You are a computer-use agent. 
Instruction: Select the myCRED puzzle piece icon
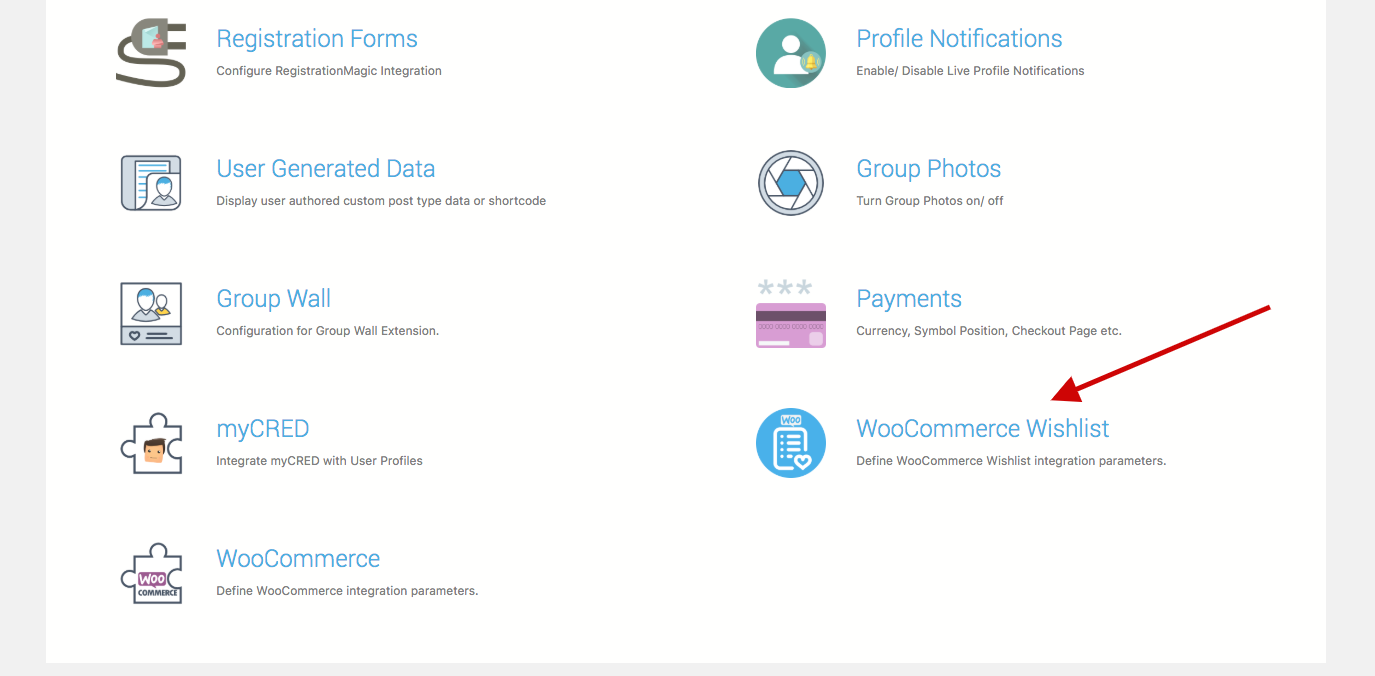tap(151, 443)
